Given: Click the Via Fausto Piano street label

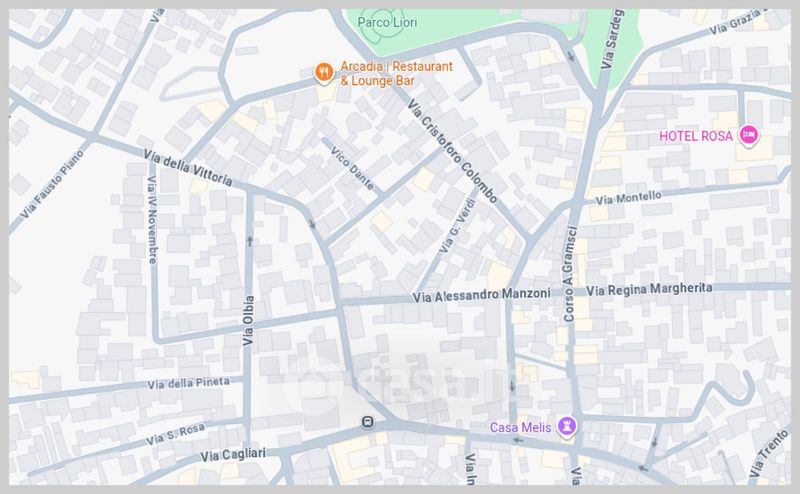Looking at the screenshot, I should coord(52,184).
